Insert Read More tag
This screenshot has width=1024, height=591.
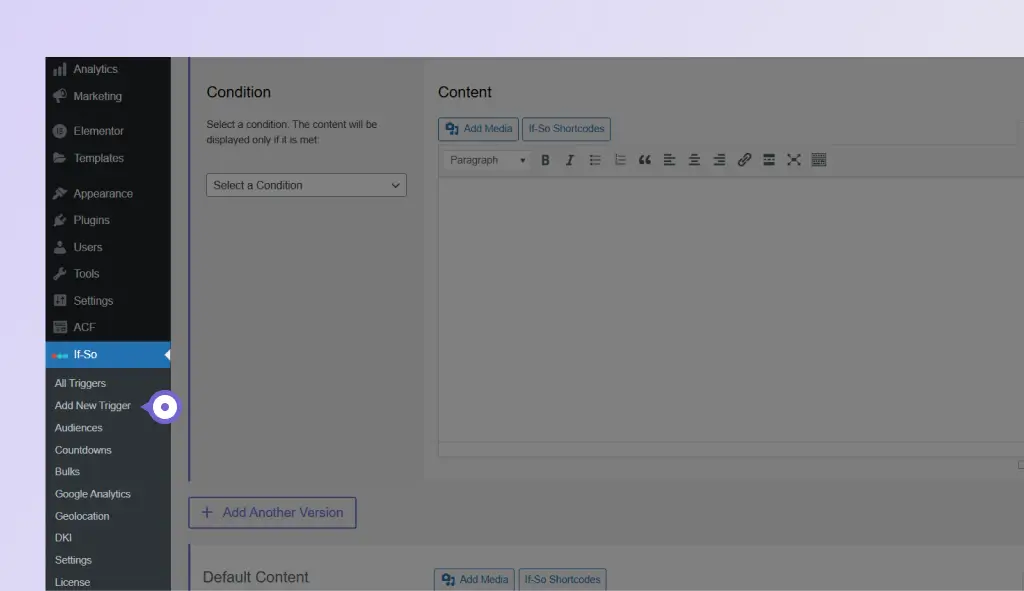pyautogui.click(x=769, y=160)
